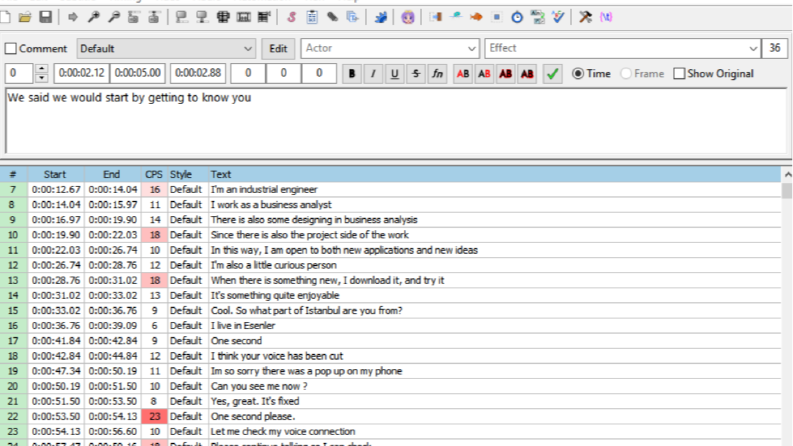The height and width of the screenshot is (446, 793).
Task: Snap subtitles to scene icon
Action: [243, 17]
